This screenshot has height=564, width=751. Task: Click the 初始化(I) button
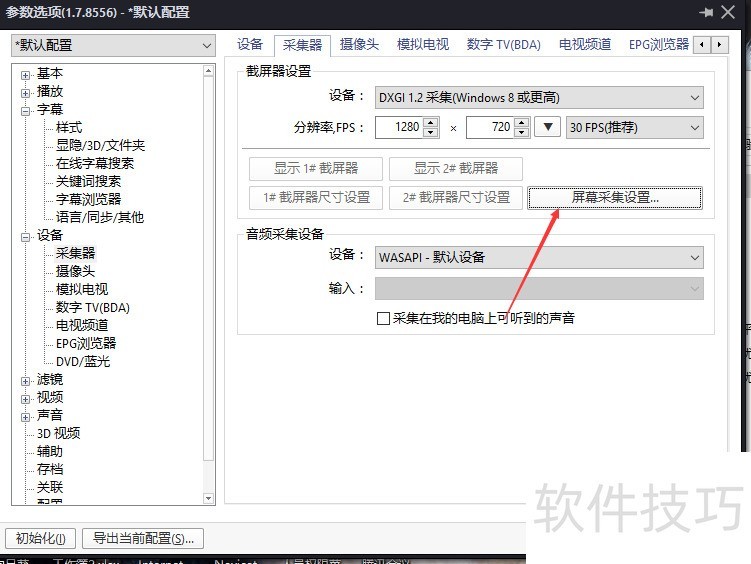(40, 539)
